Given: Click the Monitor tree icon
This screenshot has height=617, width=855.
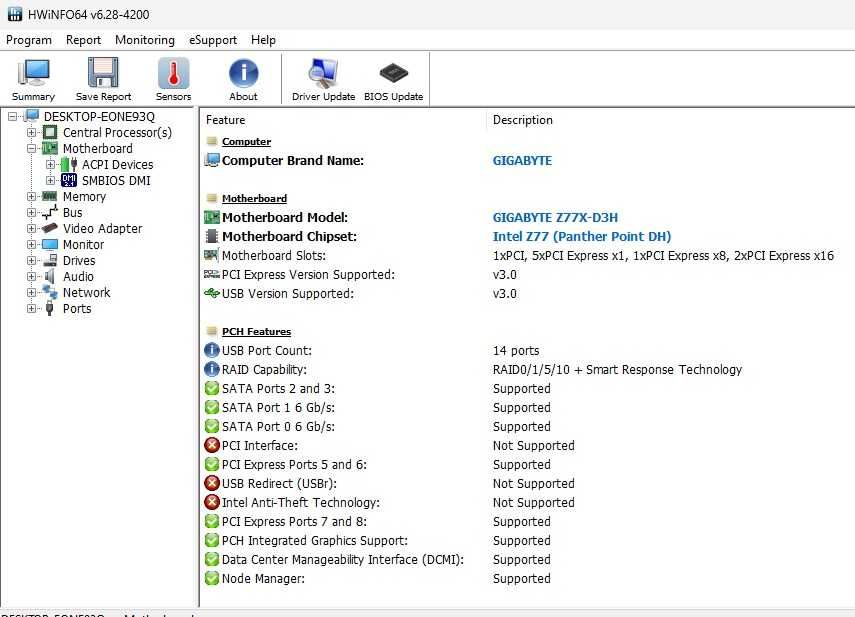Looking at the screenshot, I should [50, 244].
